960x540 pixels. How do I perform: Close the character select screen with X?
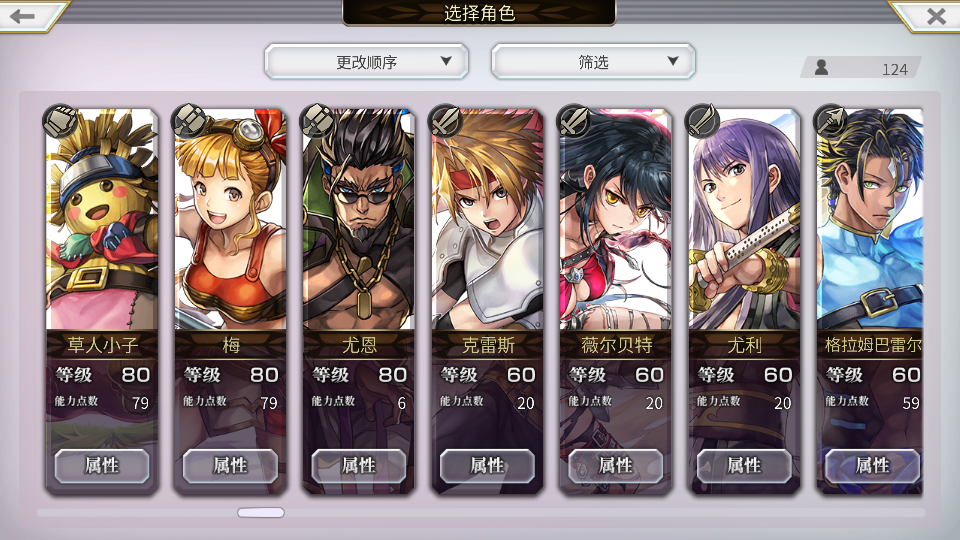click(x=936, y=16)
